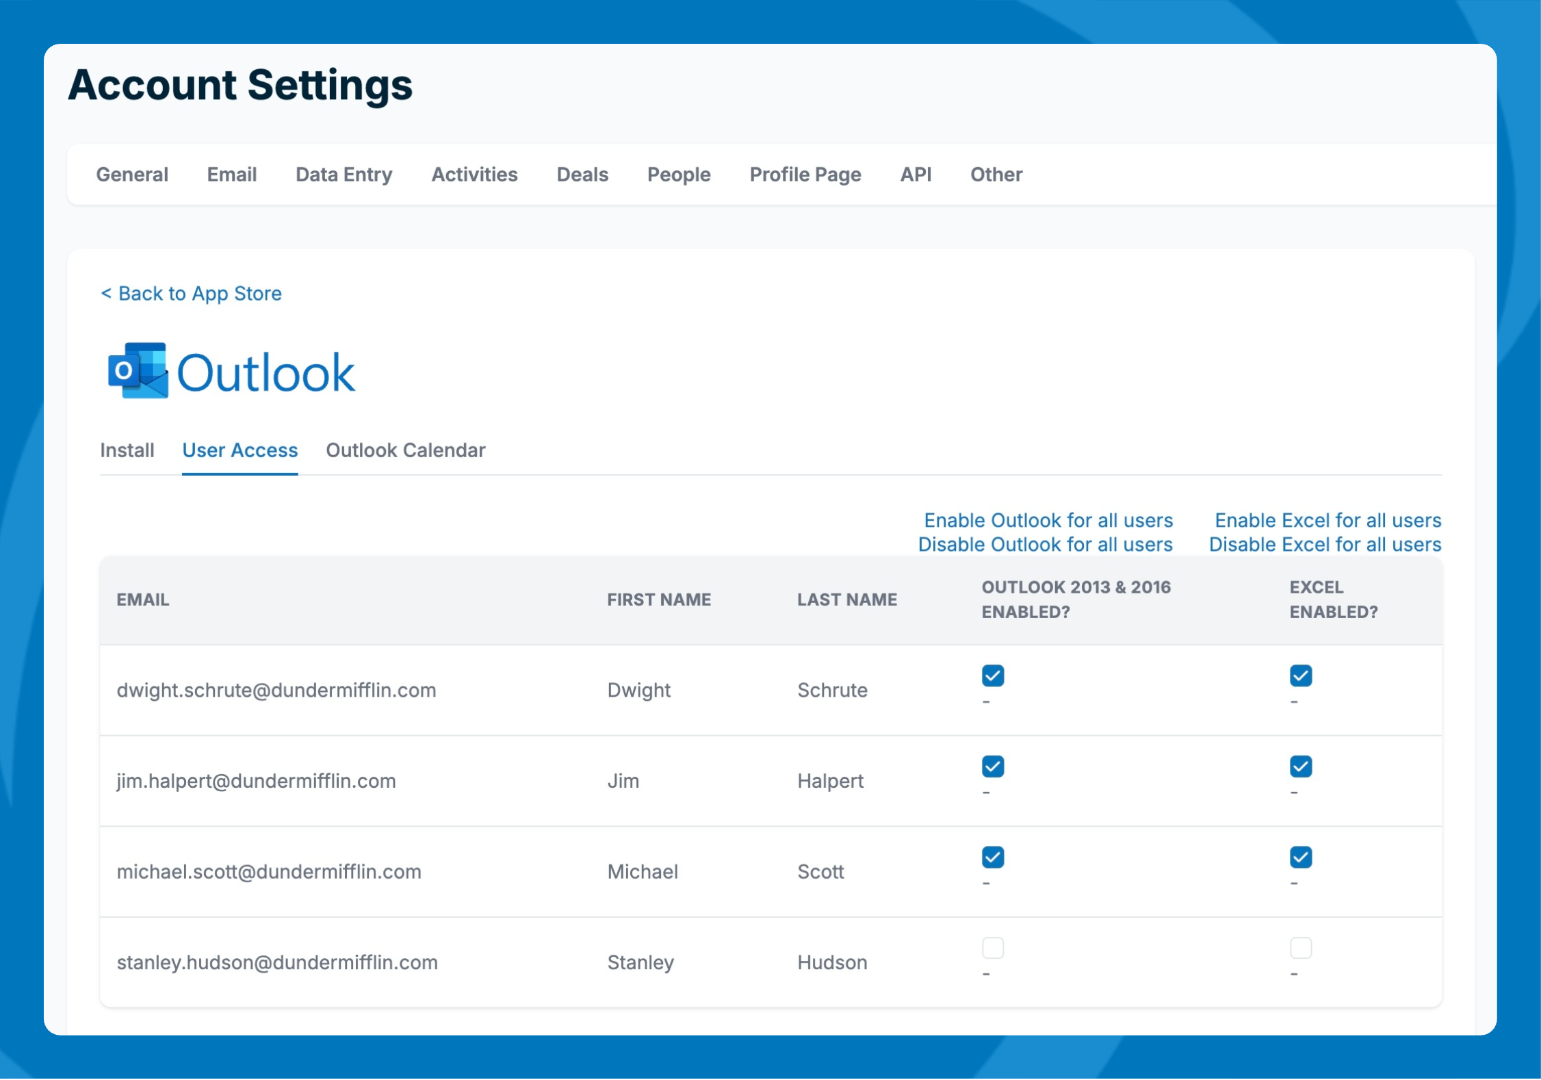Select the Data Entry settings tab

(x=344, y=175)
